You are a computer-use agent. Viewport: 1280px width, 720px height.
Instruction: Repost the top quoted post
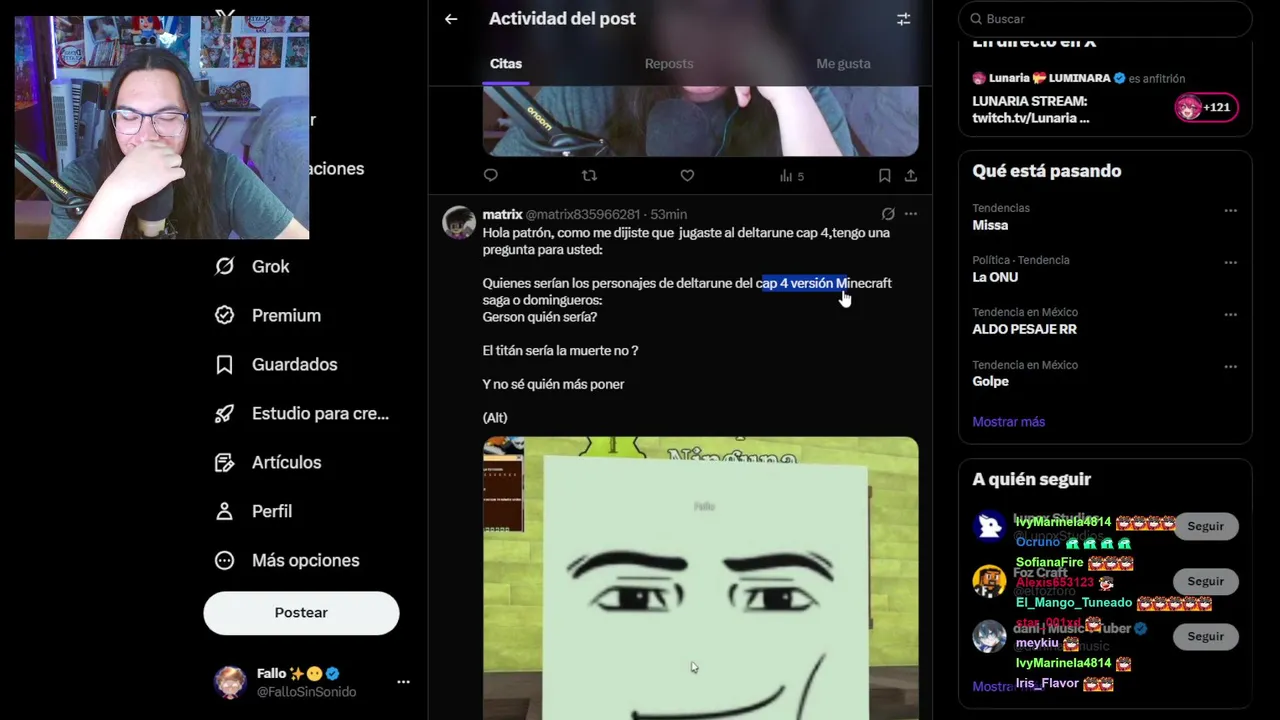[589, 175]
